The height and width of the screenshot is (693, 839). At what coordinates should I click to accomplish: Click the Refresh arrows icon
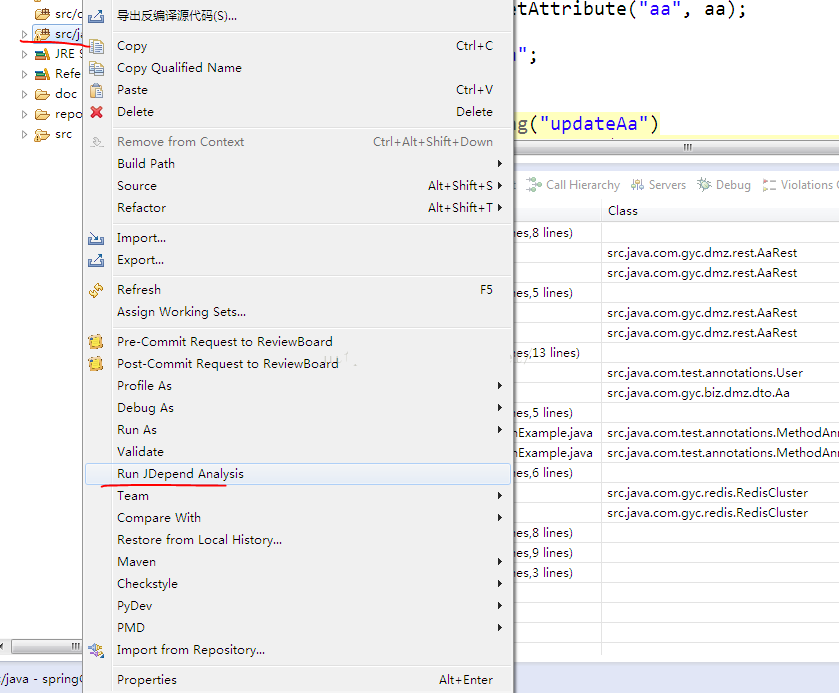(96, 290)
